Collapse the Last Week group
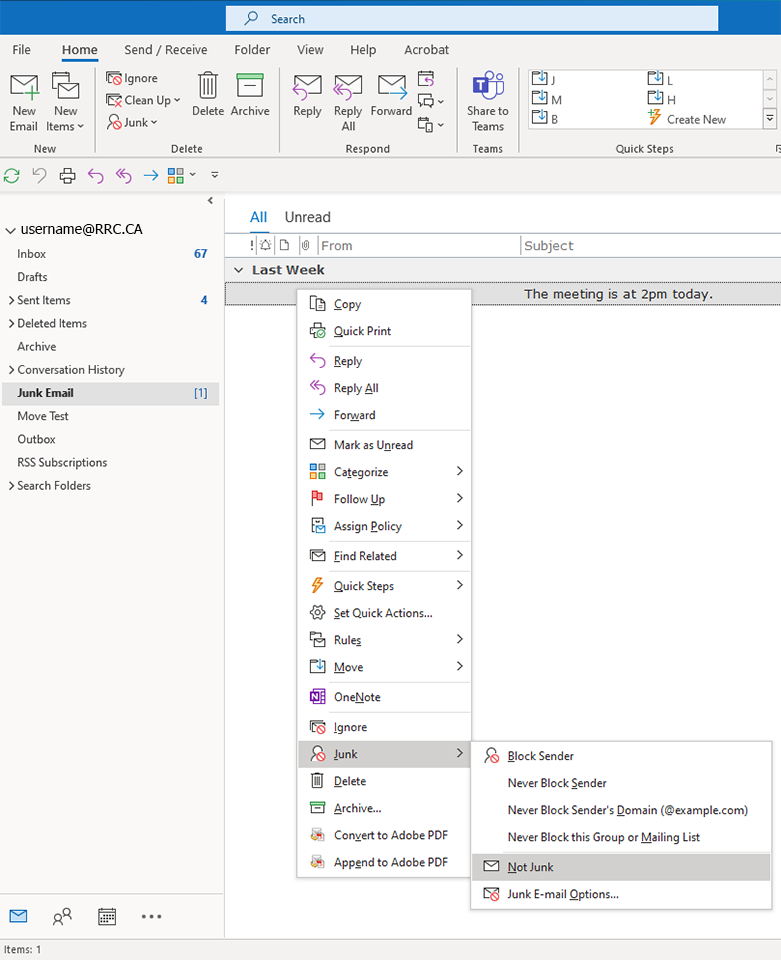 pos(238,270)
